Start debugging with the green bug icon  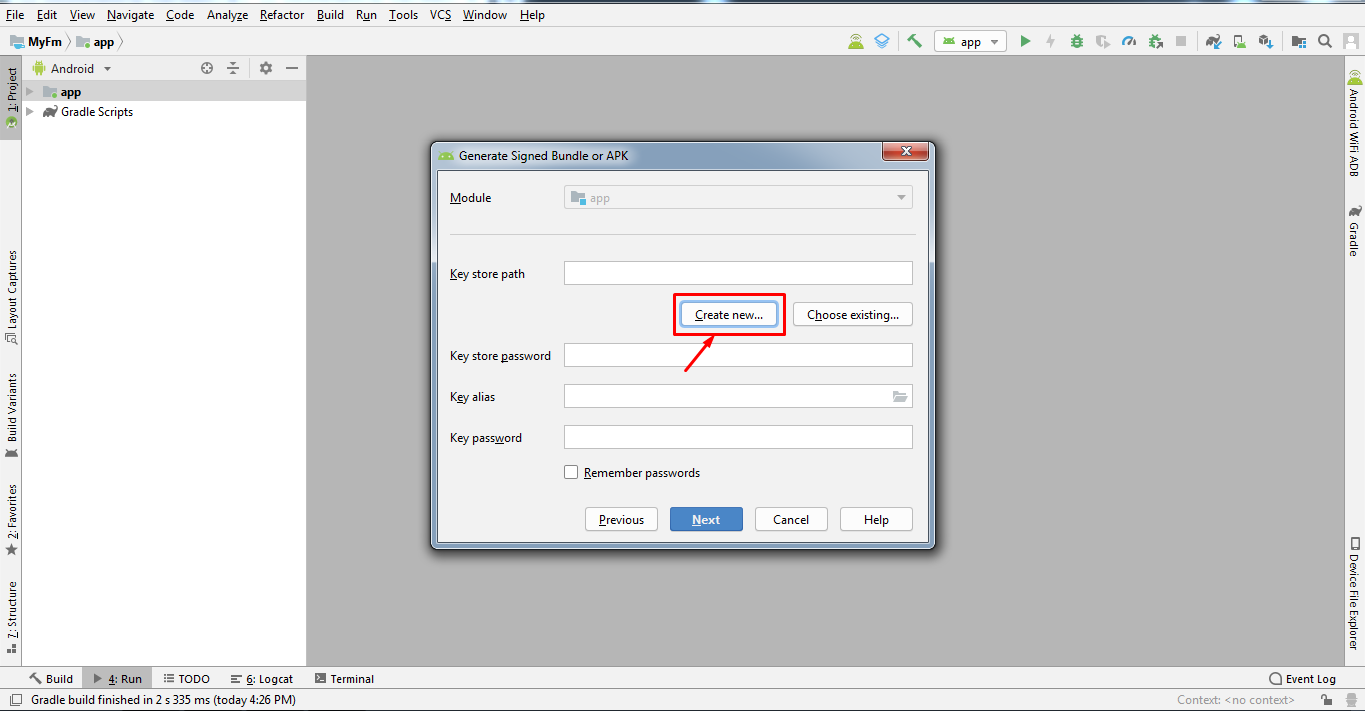click(1077, 41)
